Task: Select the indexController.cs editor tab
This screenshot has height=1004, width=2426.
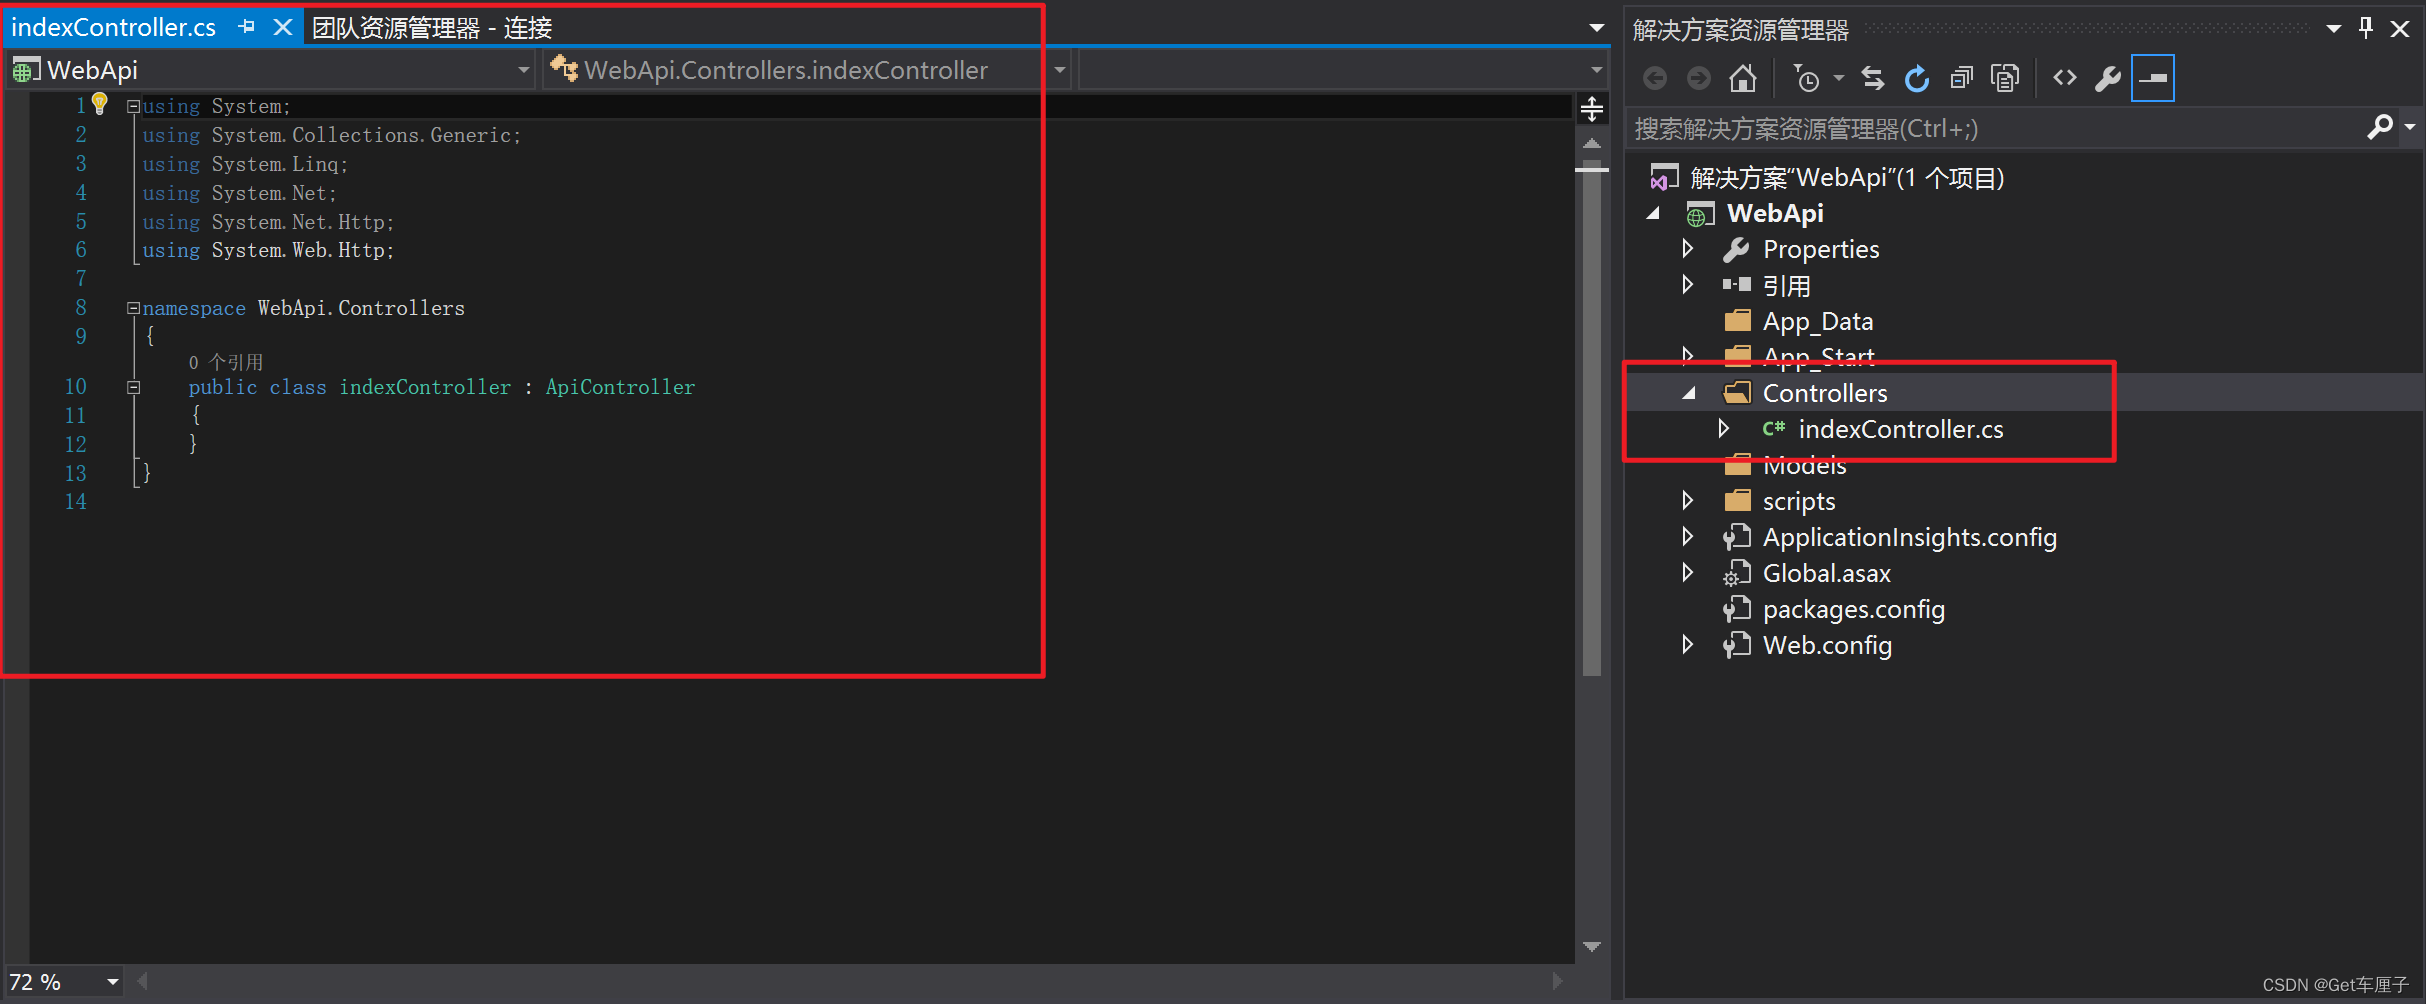Action: click(x=113, y=27)
